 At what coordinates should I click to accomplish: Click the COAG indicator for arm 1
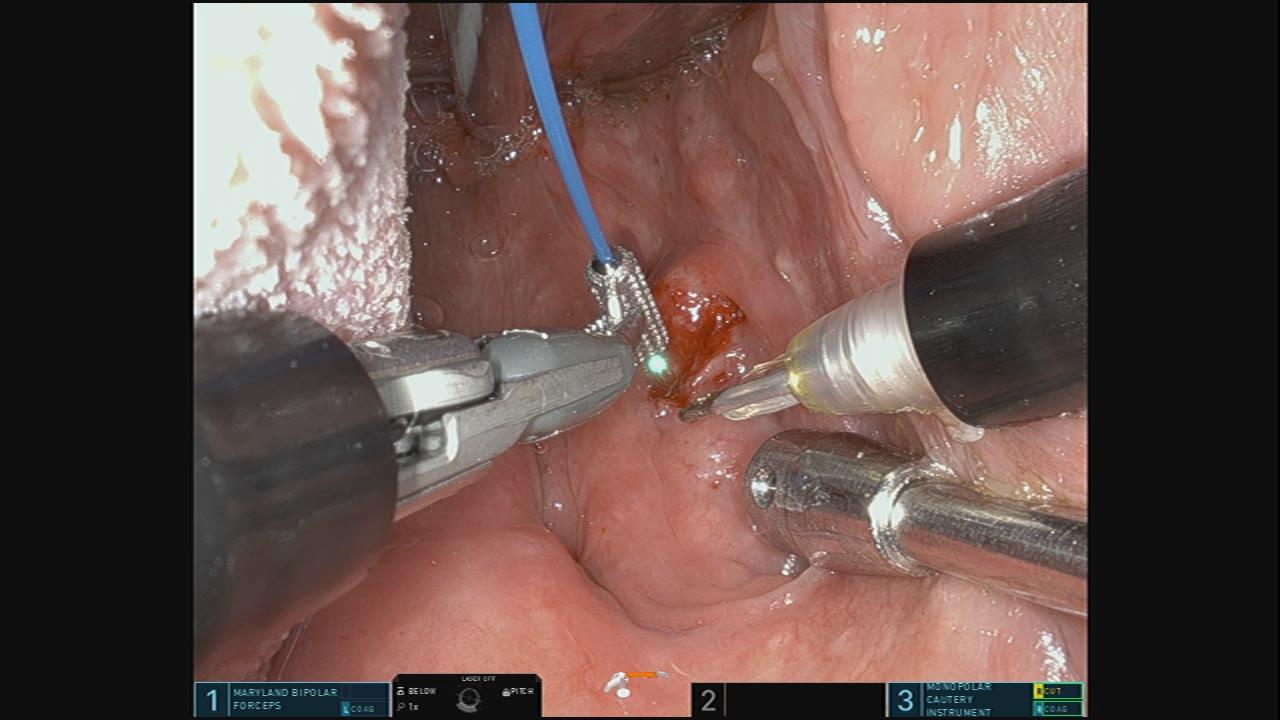(359, 708)
